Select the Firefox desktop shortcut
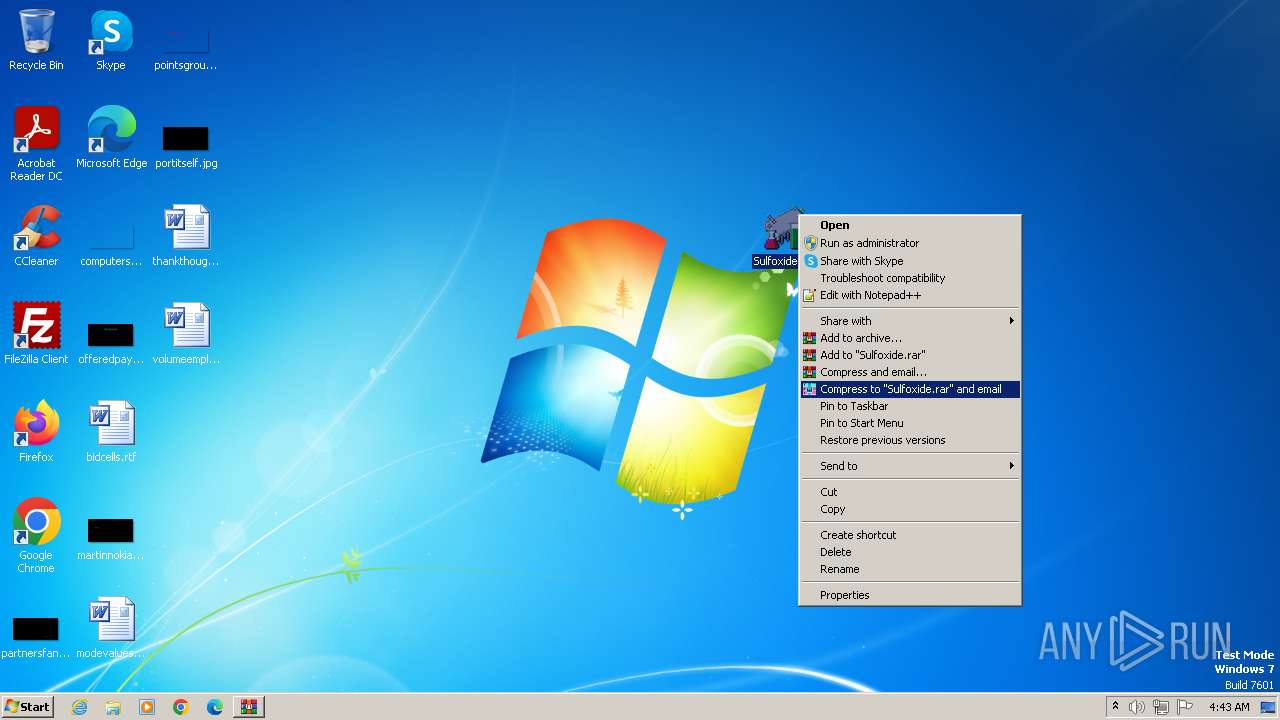This screenshot has height=720, width=1280. [36, 432]
